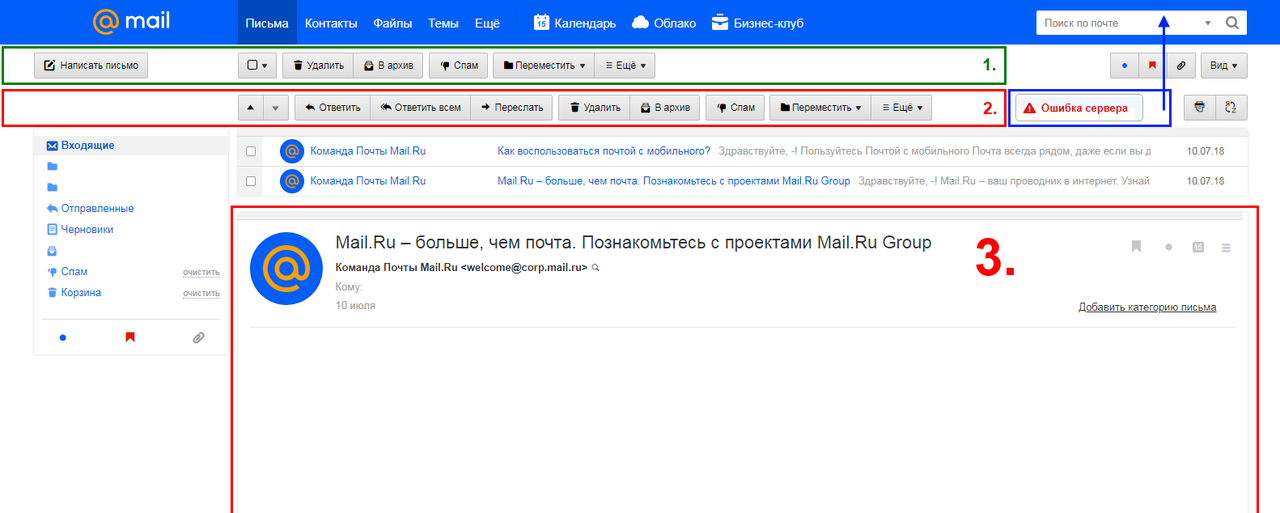Open the select-all checkbox dropdown
The image size is (1280, 513).
[x=257, y=66]
